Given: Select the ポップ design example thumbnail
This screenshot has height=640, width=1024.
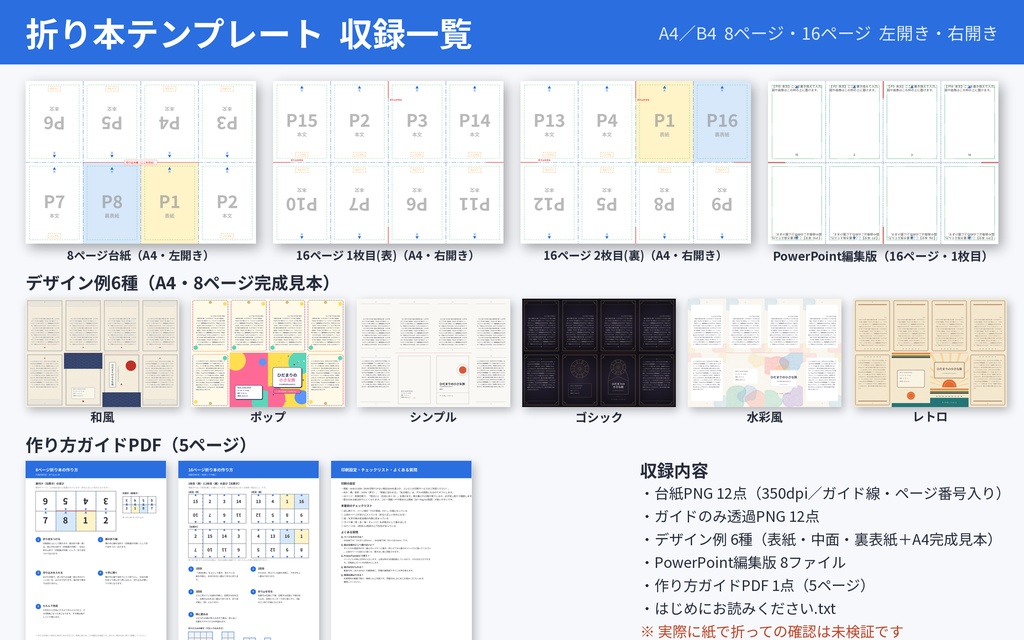Looking at the screenshot, I should coord(268,353).
